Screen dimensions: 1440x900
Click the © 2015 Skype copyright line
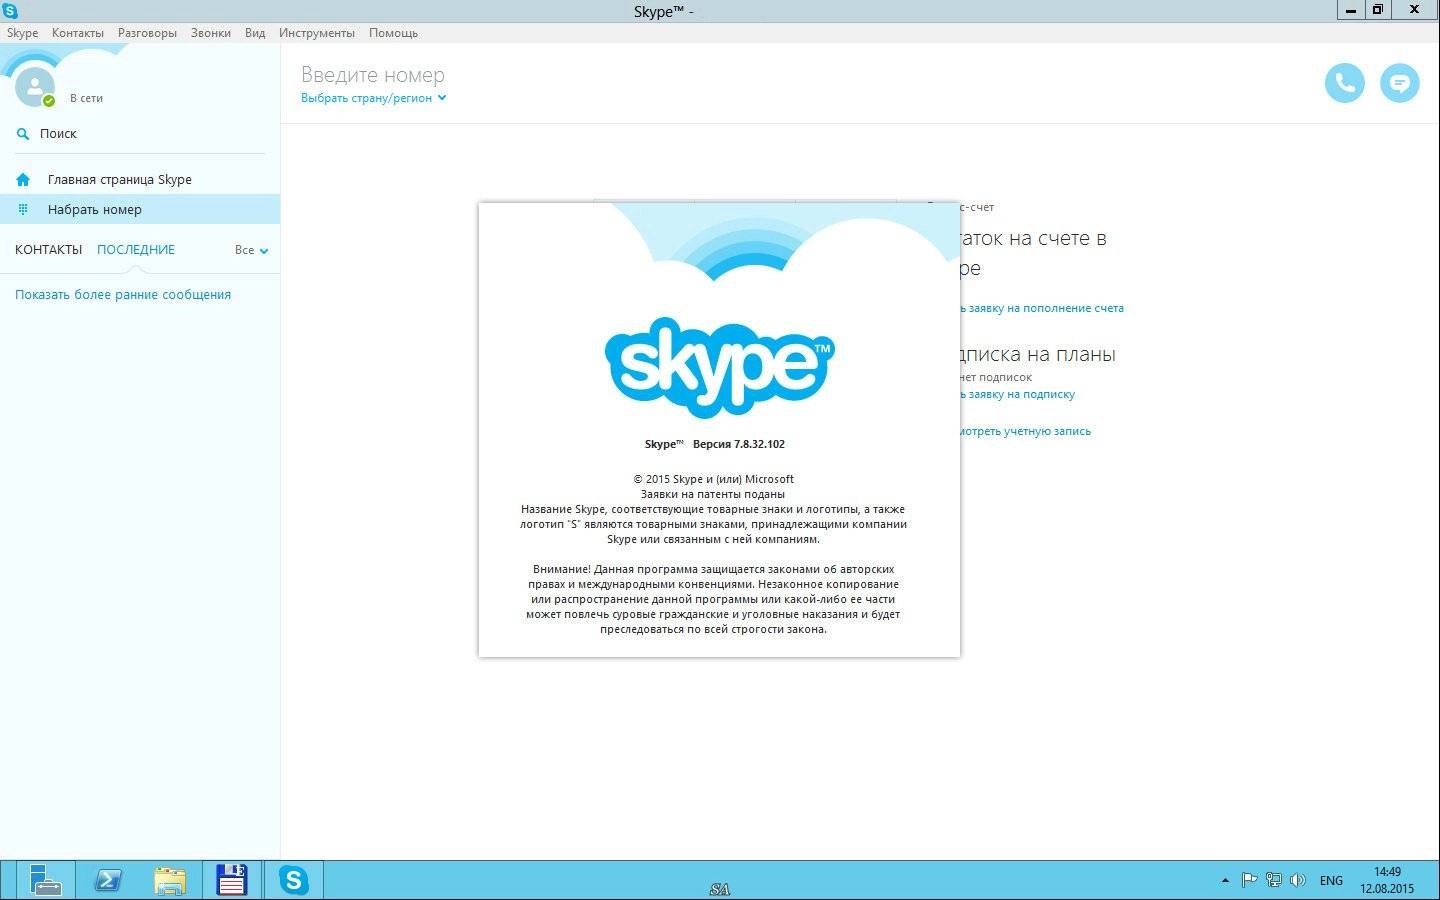click(x=713, y=479)
